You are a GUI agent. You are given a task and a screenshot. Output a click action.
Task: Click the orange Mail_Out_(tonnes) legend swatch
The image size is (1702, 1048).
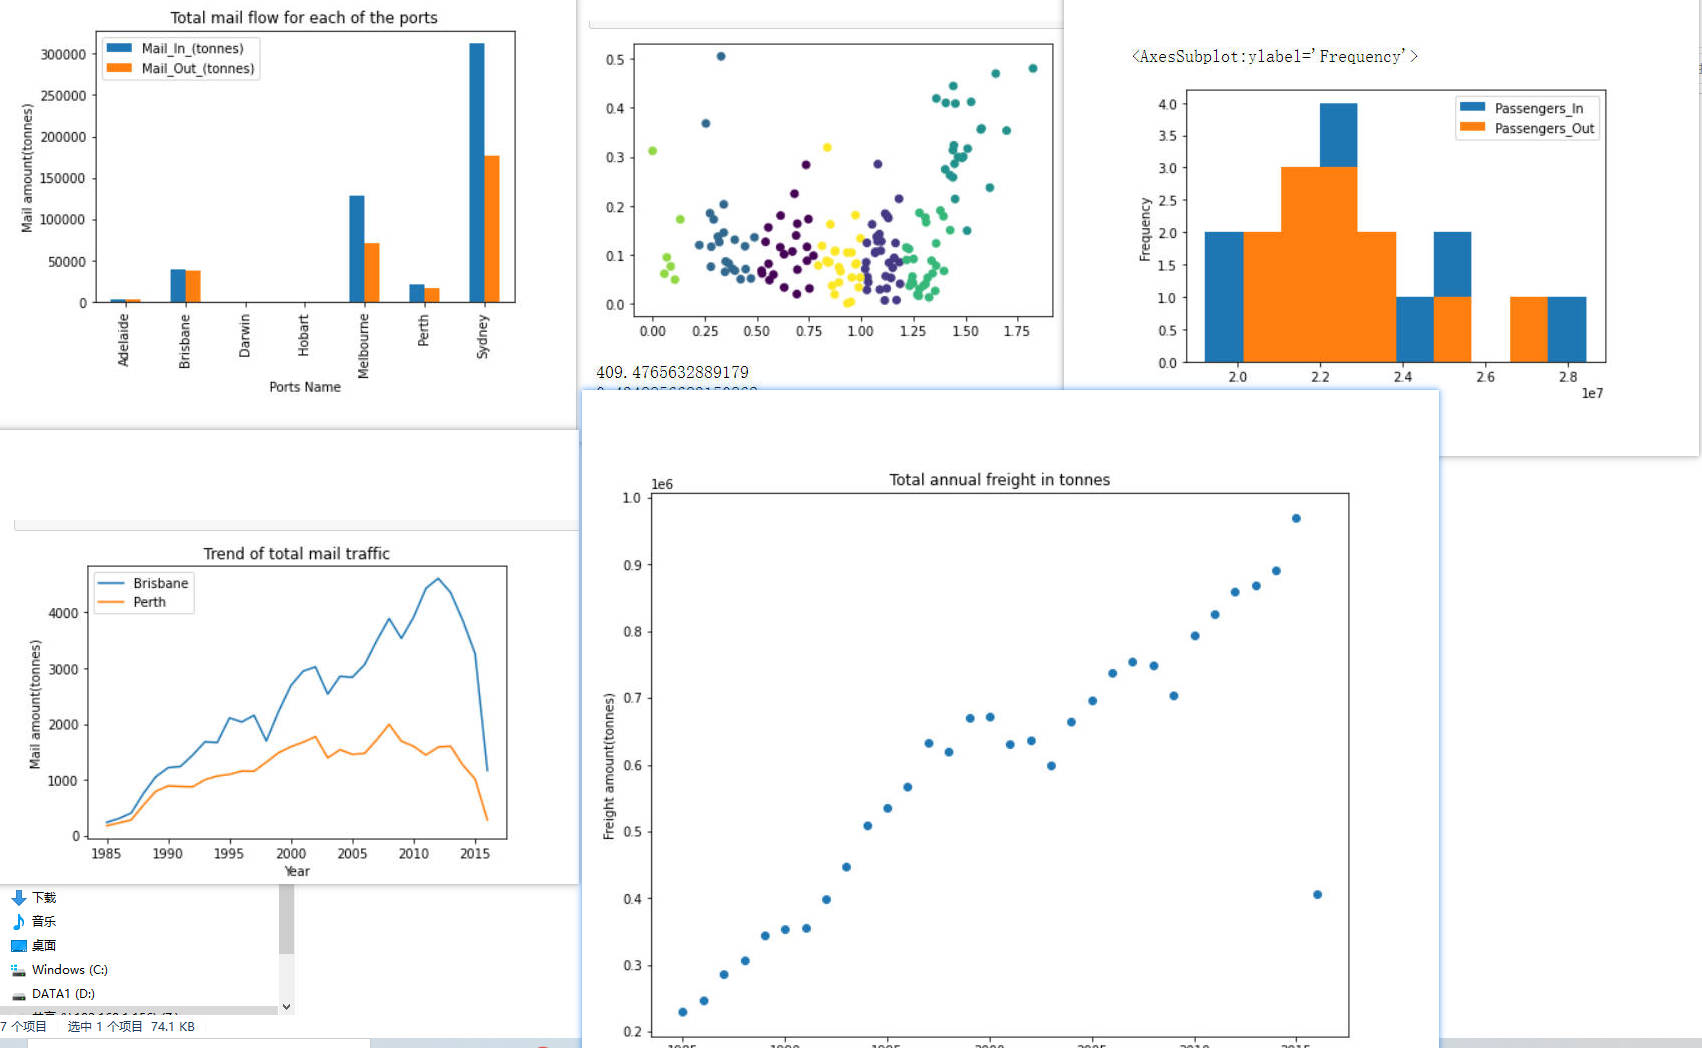[x=119, y=69]
